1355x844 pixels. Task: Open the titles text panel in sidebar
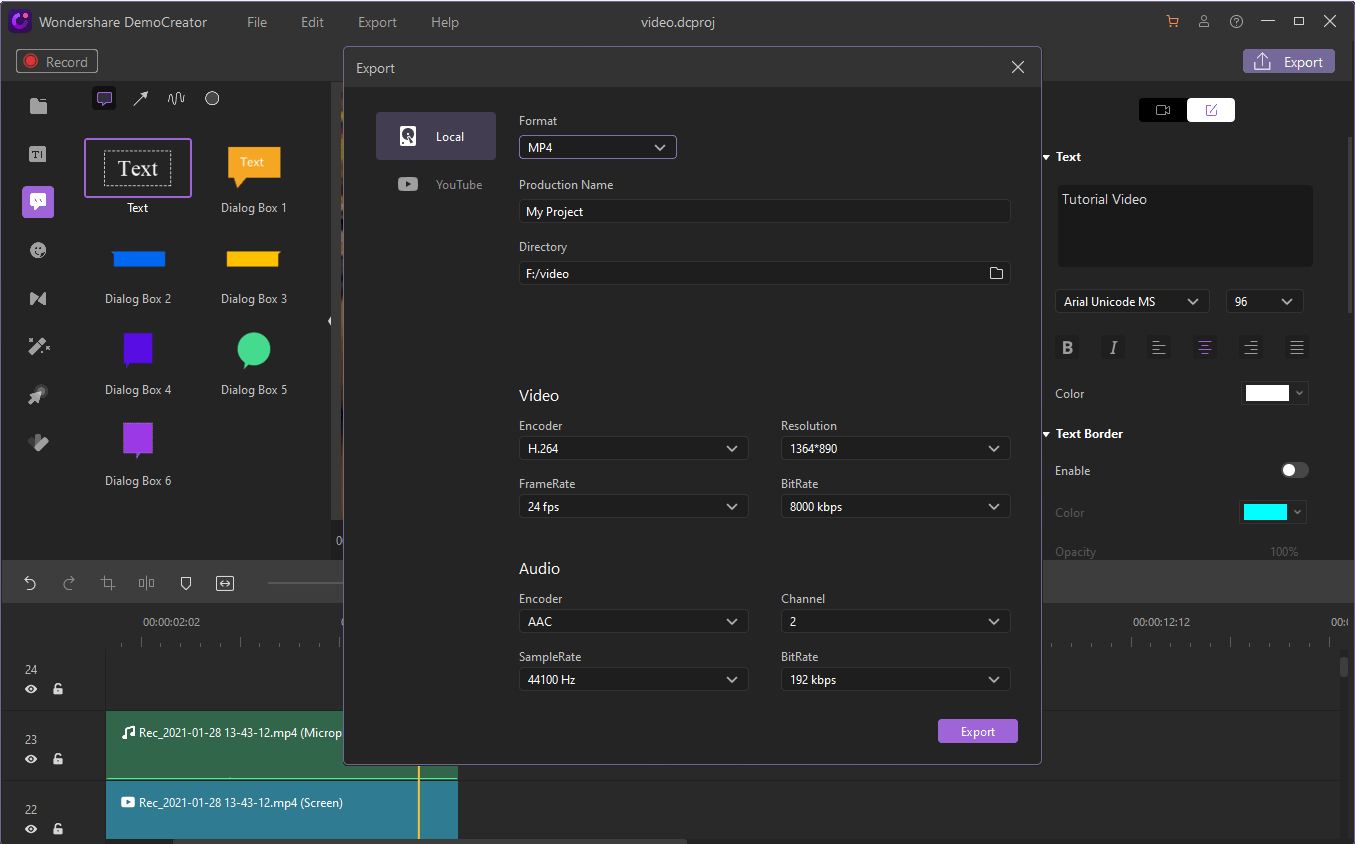coord(38,154)
